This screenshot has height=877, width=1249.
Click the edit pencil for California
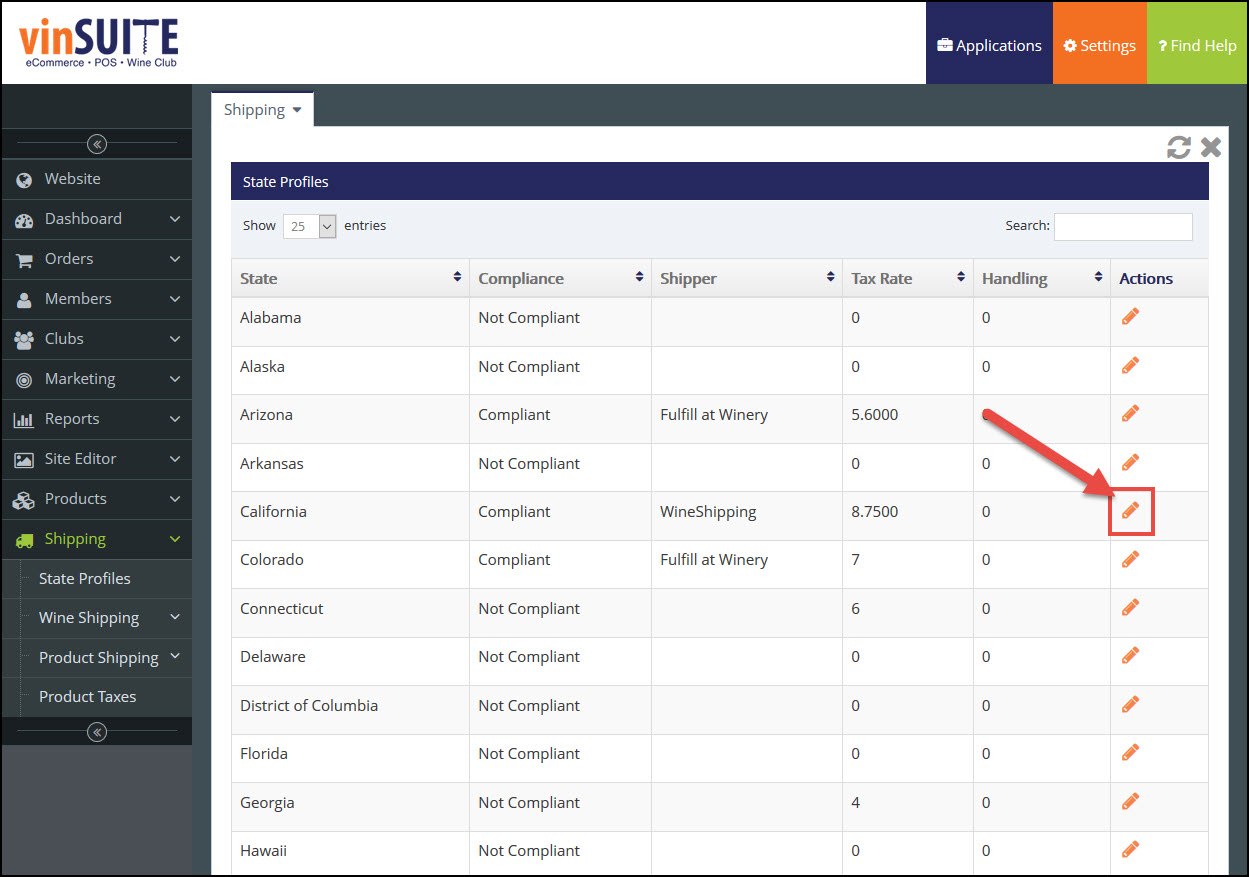1130,511
